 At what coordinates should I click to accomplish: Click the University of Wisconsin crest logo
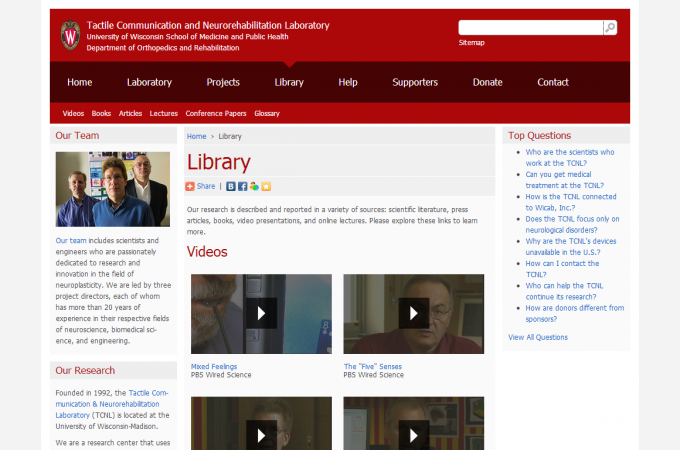70,35
